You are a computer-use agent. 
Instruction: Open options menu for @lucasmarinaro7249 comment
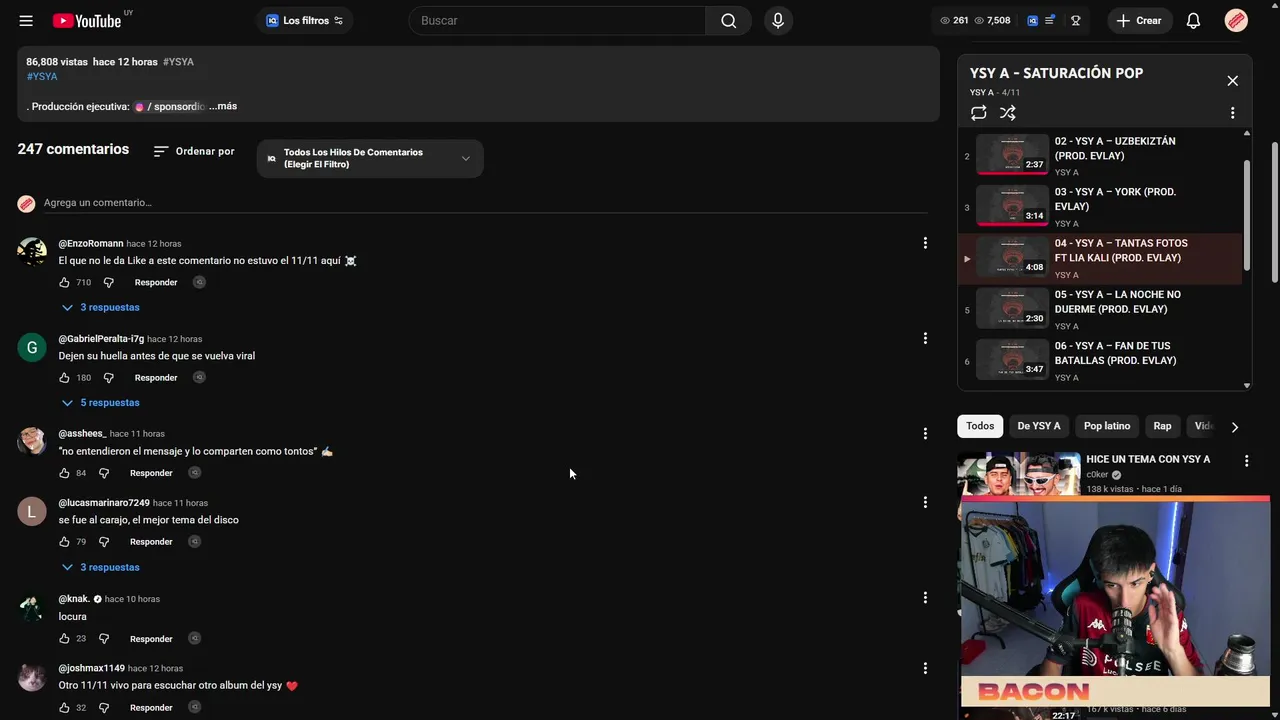pyautogui.click(x=925, y=502)
